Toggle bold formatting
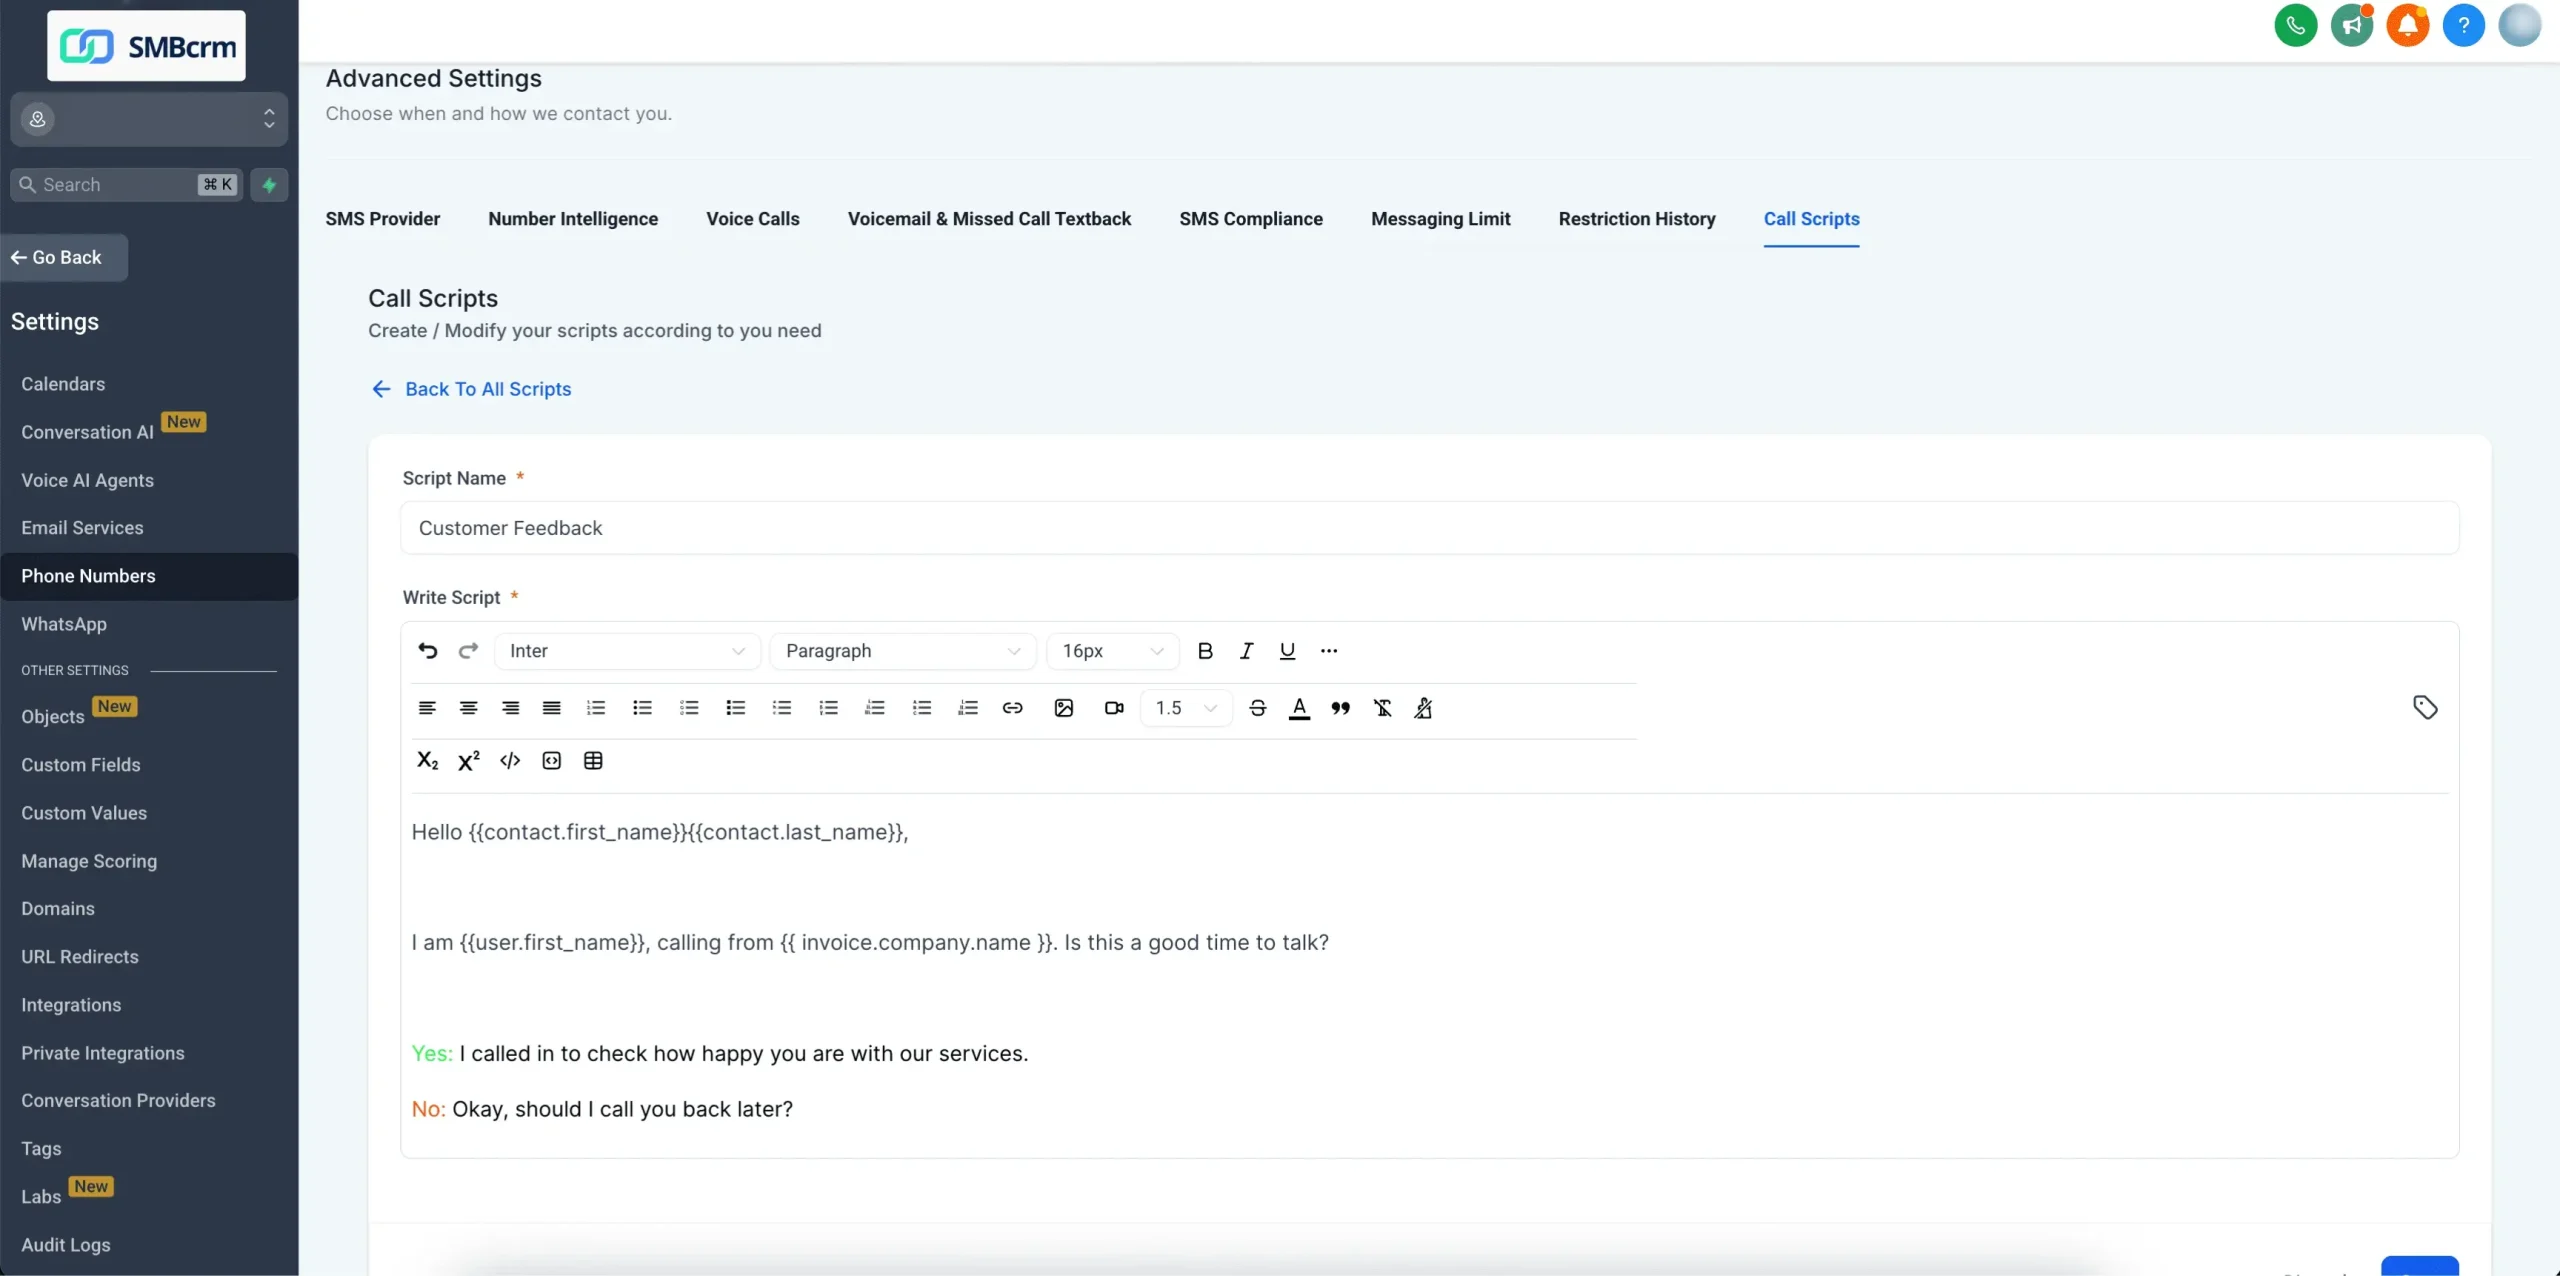This screenshot has width=2560, height=1276. [x=1205, y=651]
